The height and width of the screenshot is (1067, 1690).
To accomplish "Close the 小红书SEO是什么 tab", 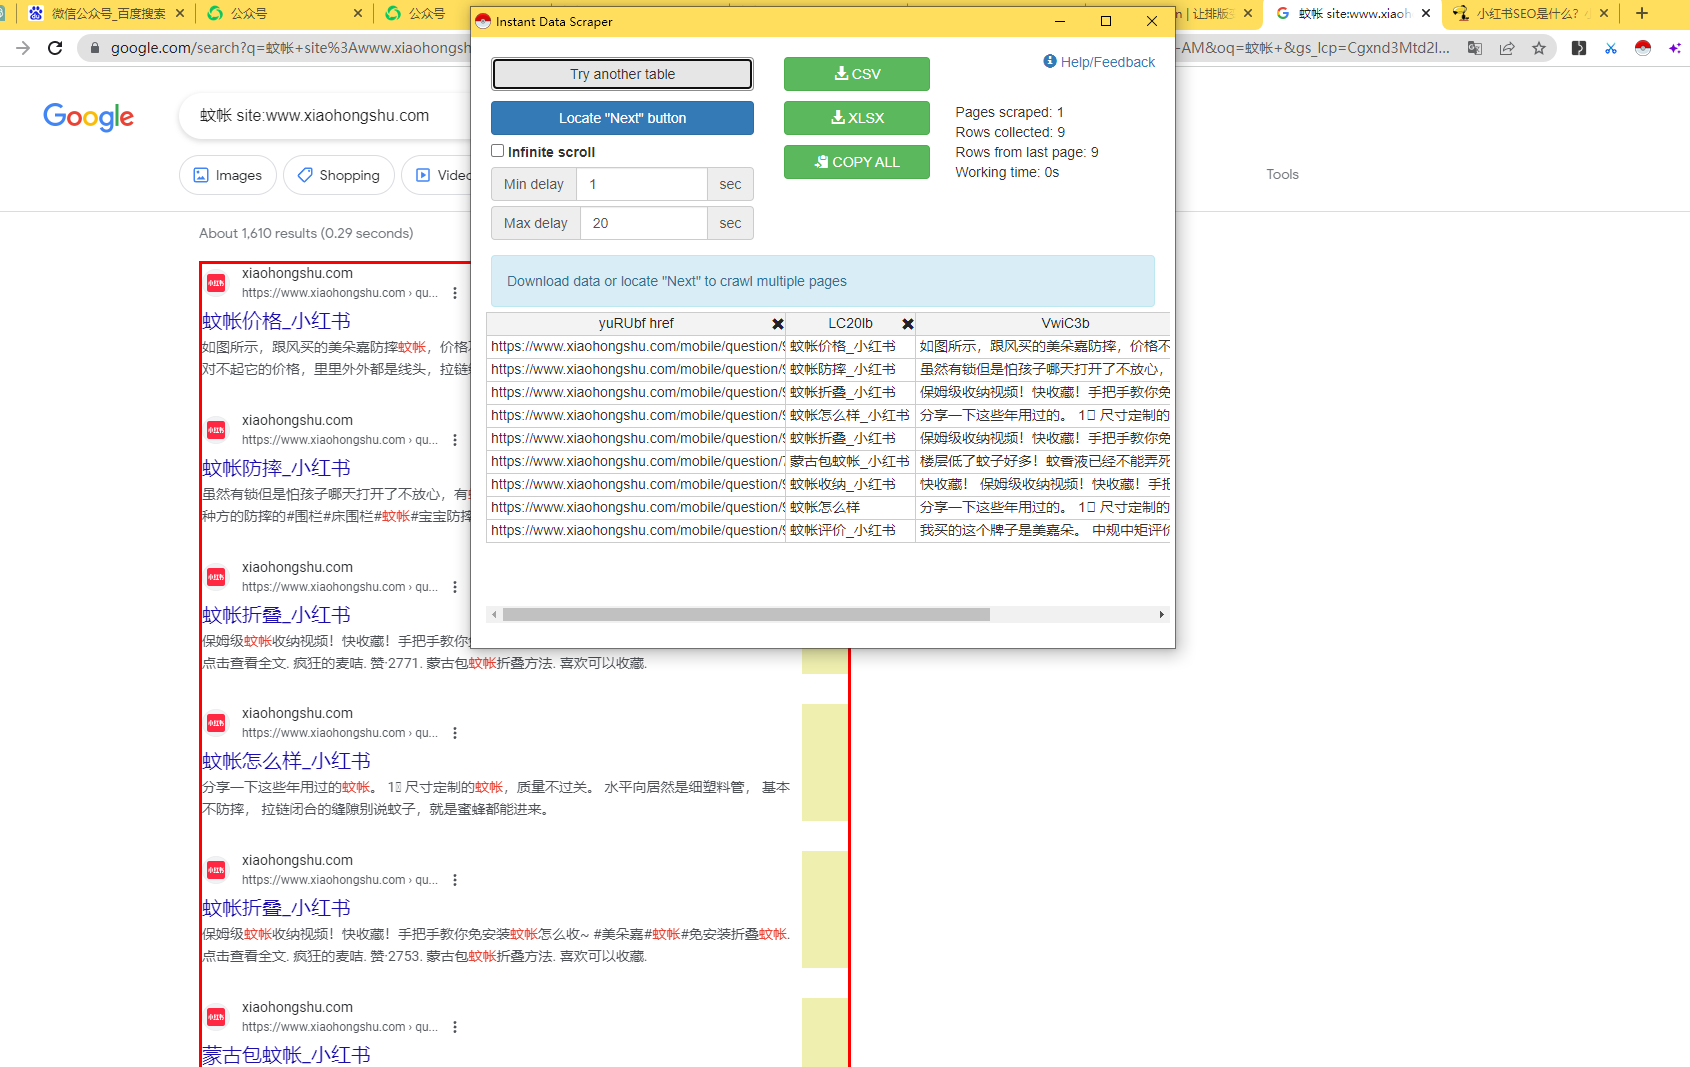I will 1604,13.
